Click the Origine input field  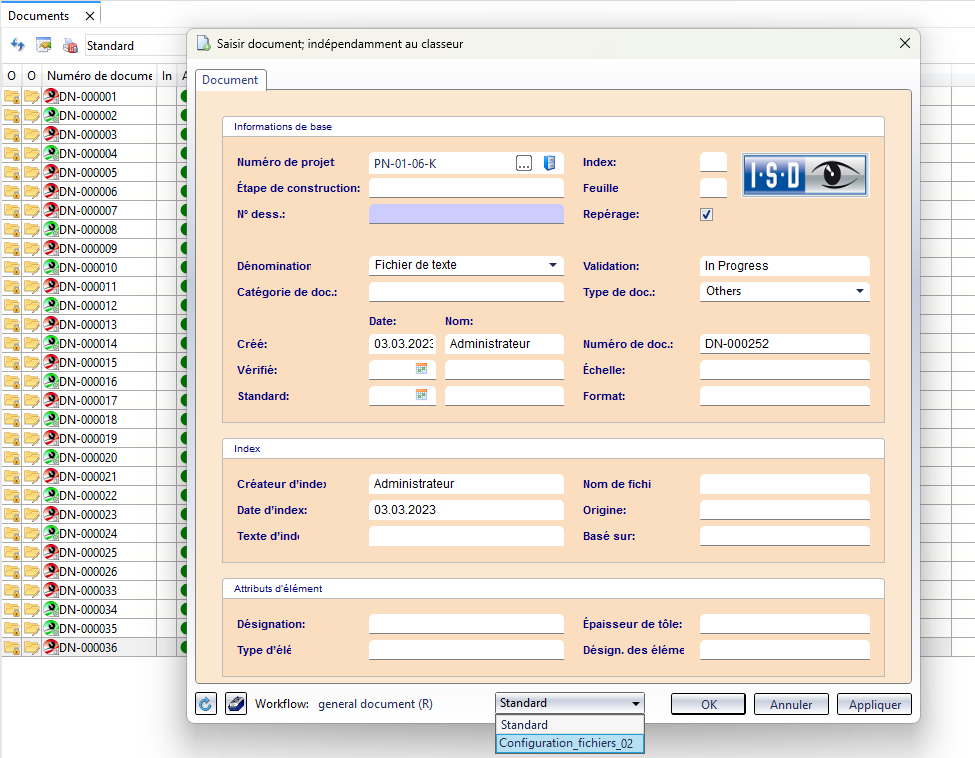pyautogui.click(x=785, y=510)
